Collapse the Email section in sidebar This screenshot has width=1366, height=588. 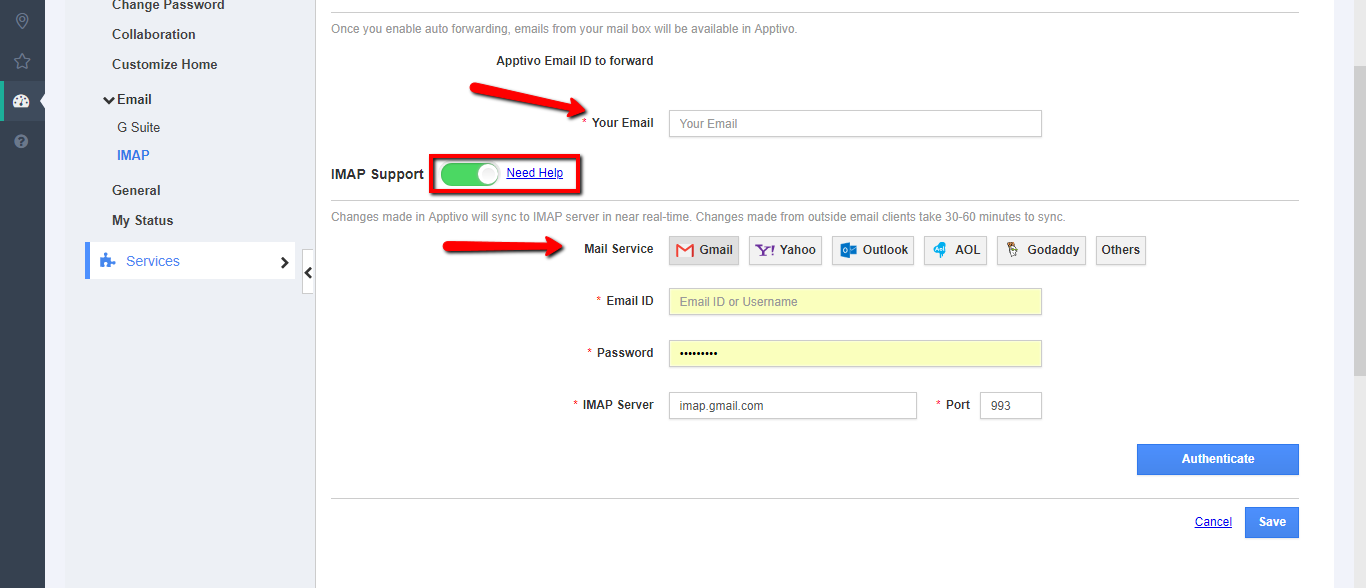coord(109,100)
